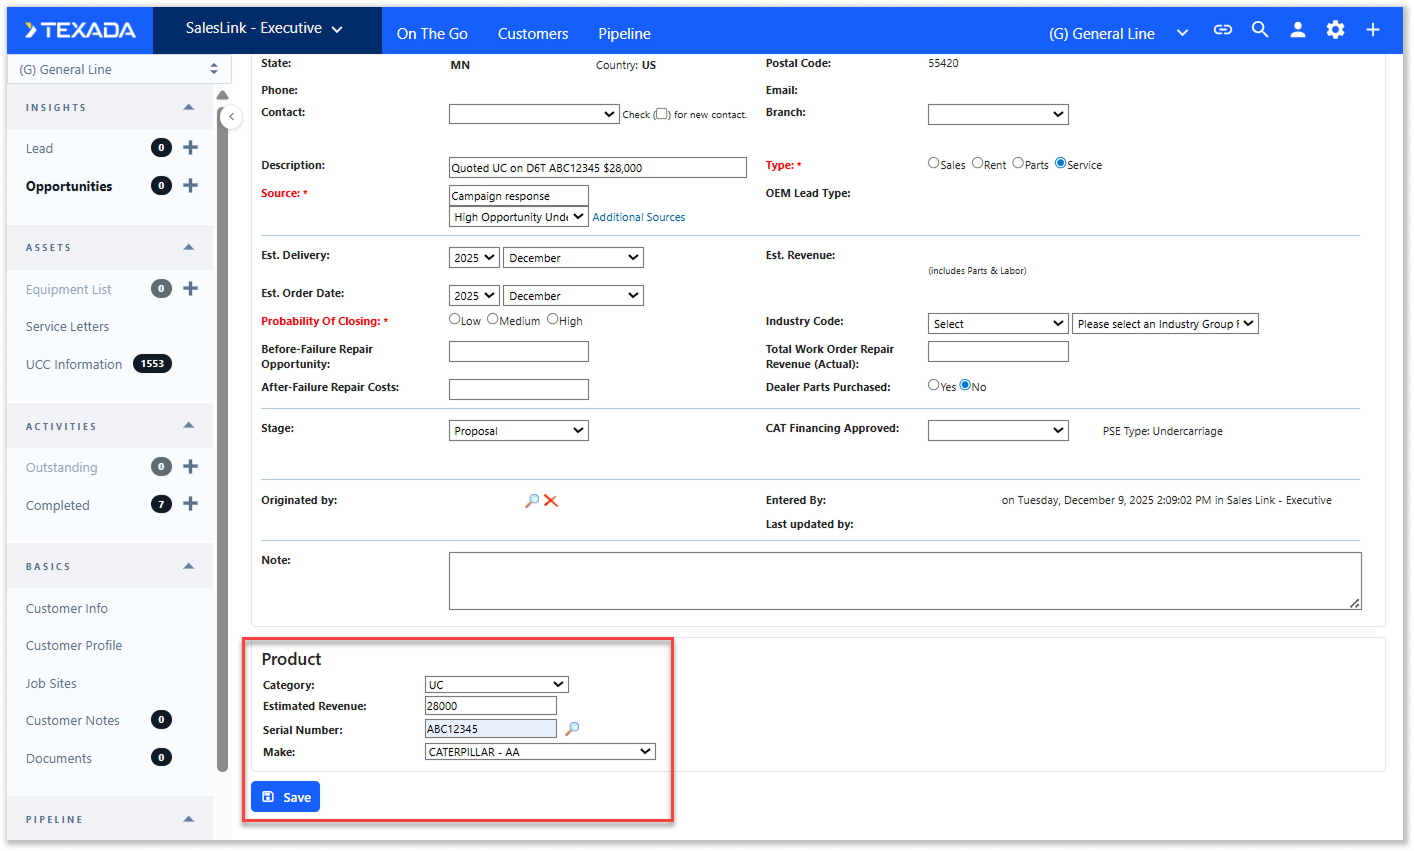This screenshot has width=1414, height=851.
Task: Click the Note text area
Action: pos(904,581)
